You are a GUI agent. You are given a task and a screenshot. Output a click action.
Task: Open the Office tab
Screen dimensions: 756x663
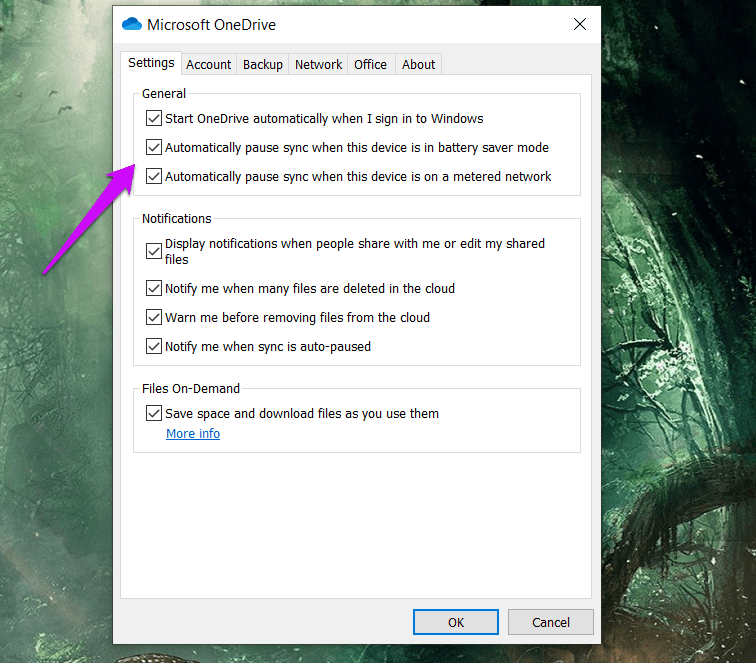pyautogui.click(x=370, y=65)
